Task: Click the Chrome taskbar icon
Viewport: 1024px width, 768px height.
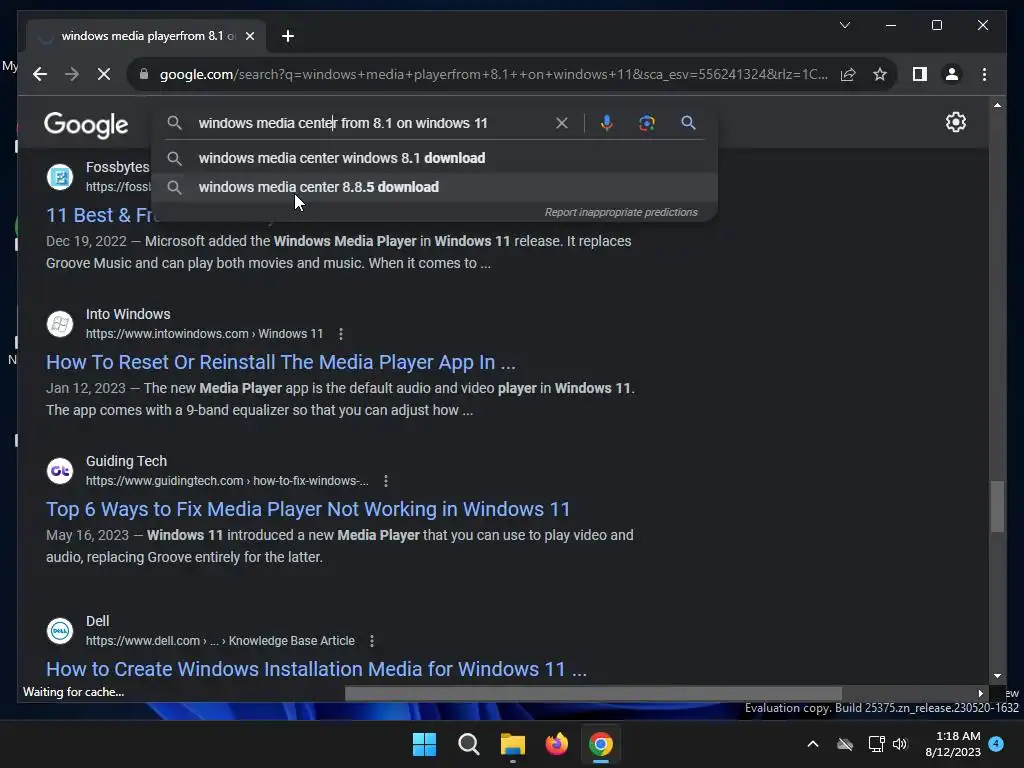Action: pos(601,744)
